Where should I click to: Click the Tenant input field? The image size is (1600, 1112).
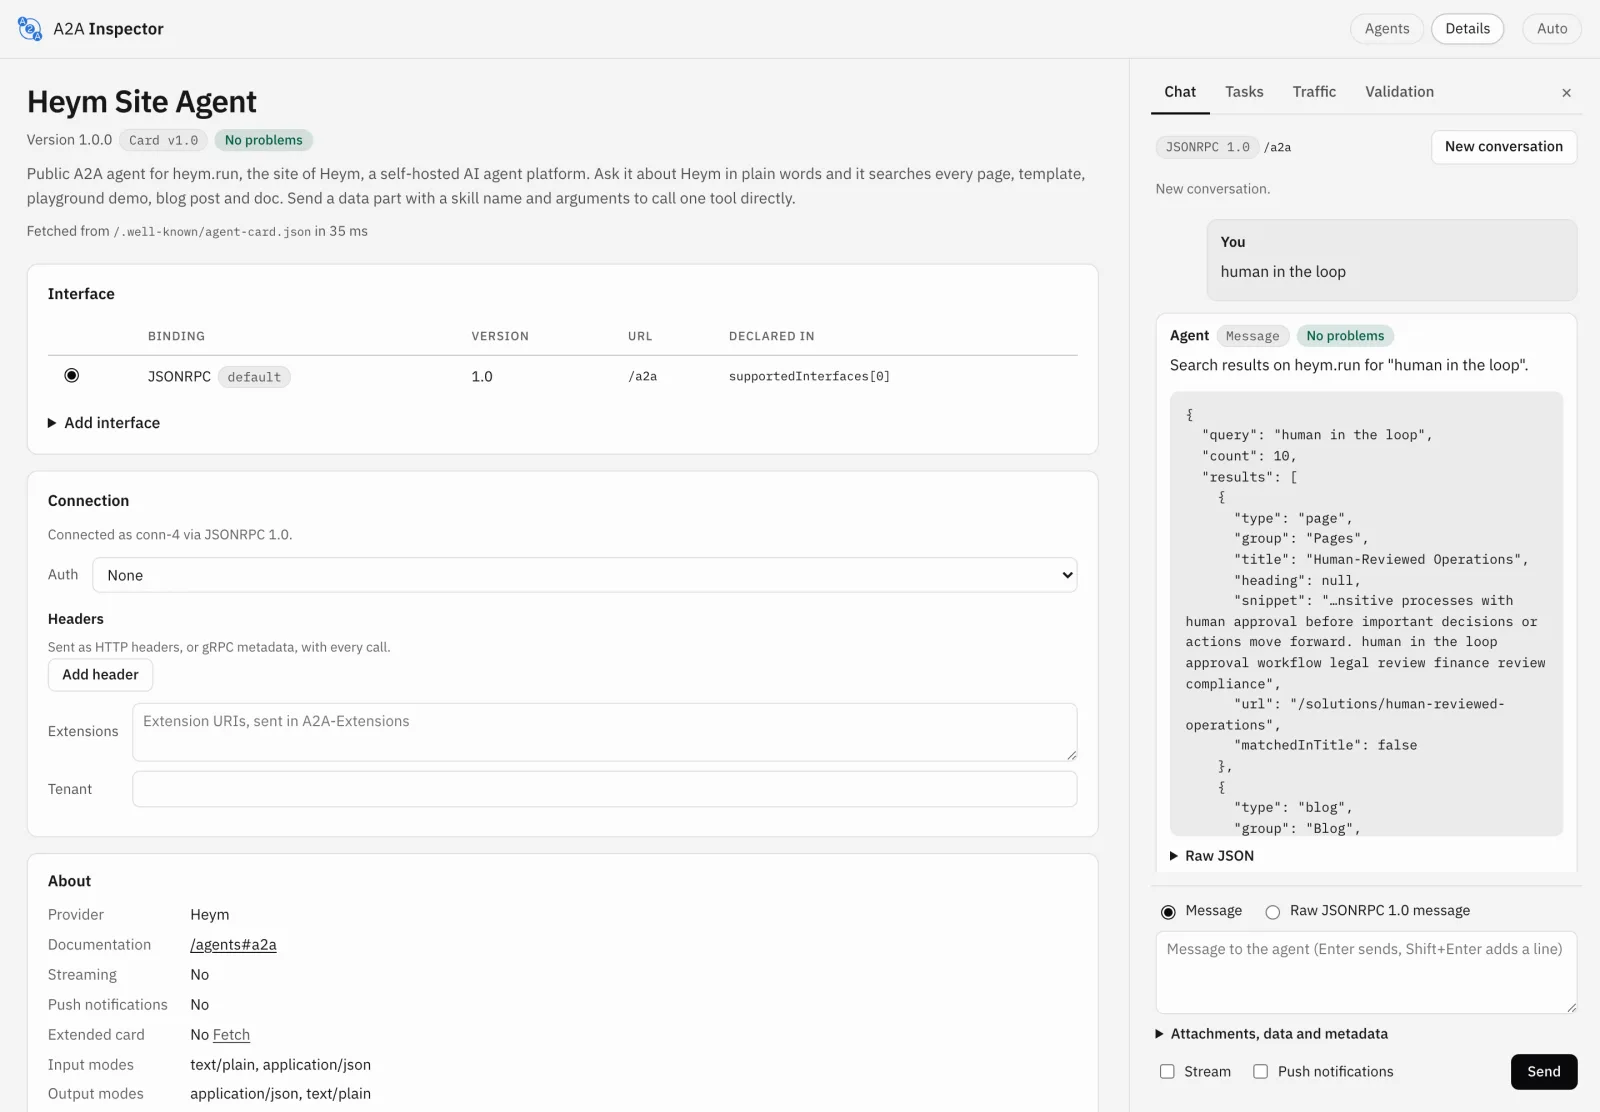click(604, 789)
